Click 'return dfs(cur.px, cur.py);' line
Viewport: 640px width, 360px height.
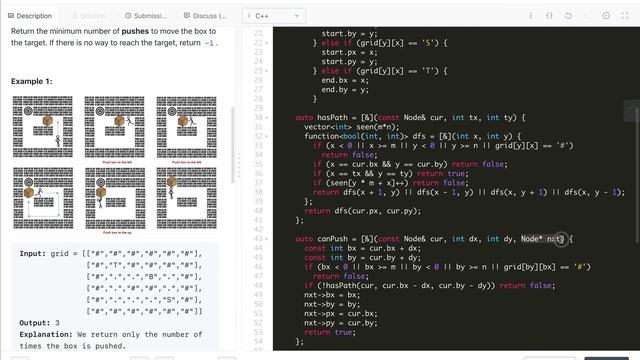(x=362, y=211)
